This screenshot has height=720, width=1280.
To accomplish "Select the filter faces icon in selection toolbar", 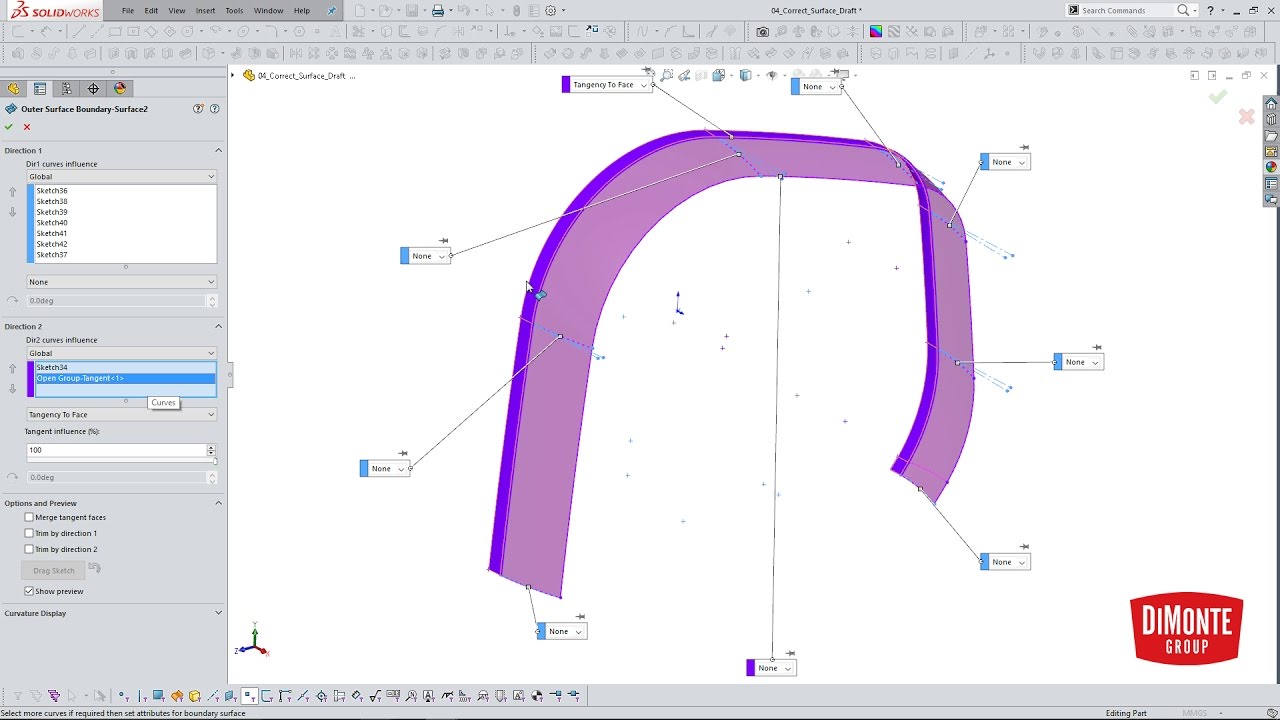I will click(158, 696).
